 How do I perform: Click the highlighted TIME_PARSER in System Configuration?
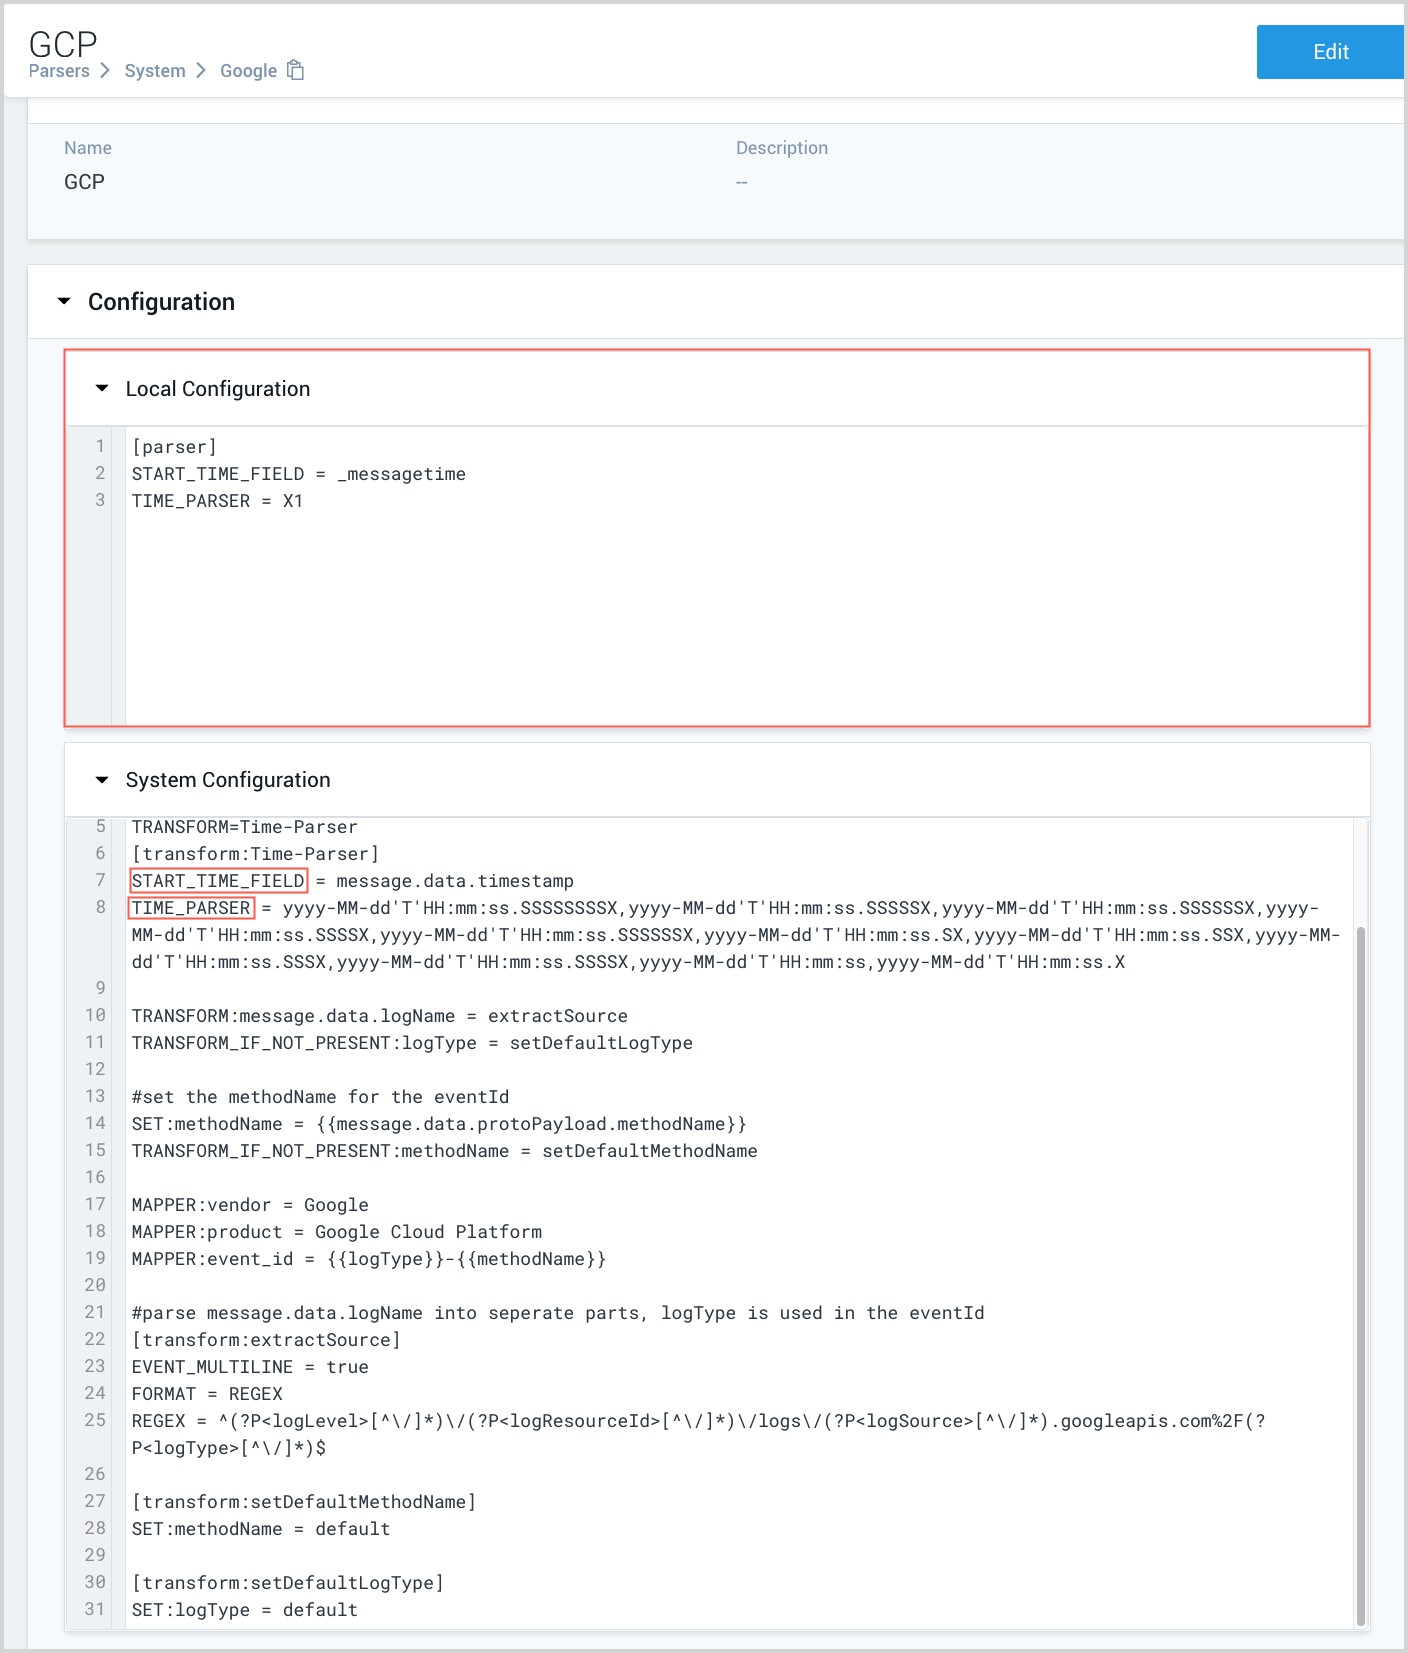[191, 908]
